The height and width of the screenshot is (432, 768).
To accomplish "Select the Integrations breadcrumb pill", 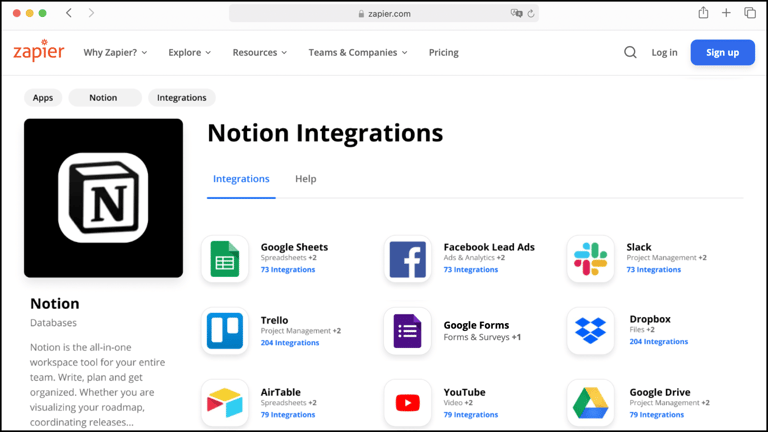I will click(x=182, y=97).
